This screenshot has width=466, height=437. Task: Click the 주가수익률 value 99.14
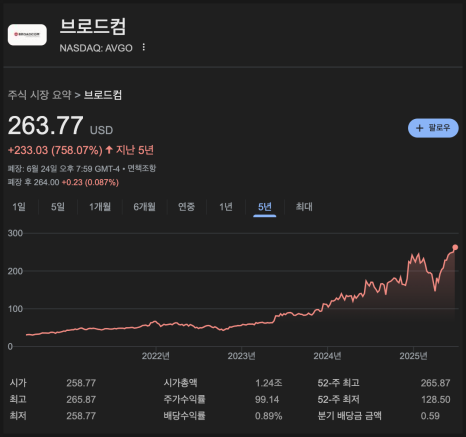coord(267,399)
